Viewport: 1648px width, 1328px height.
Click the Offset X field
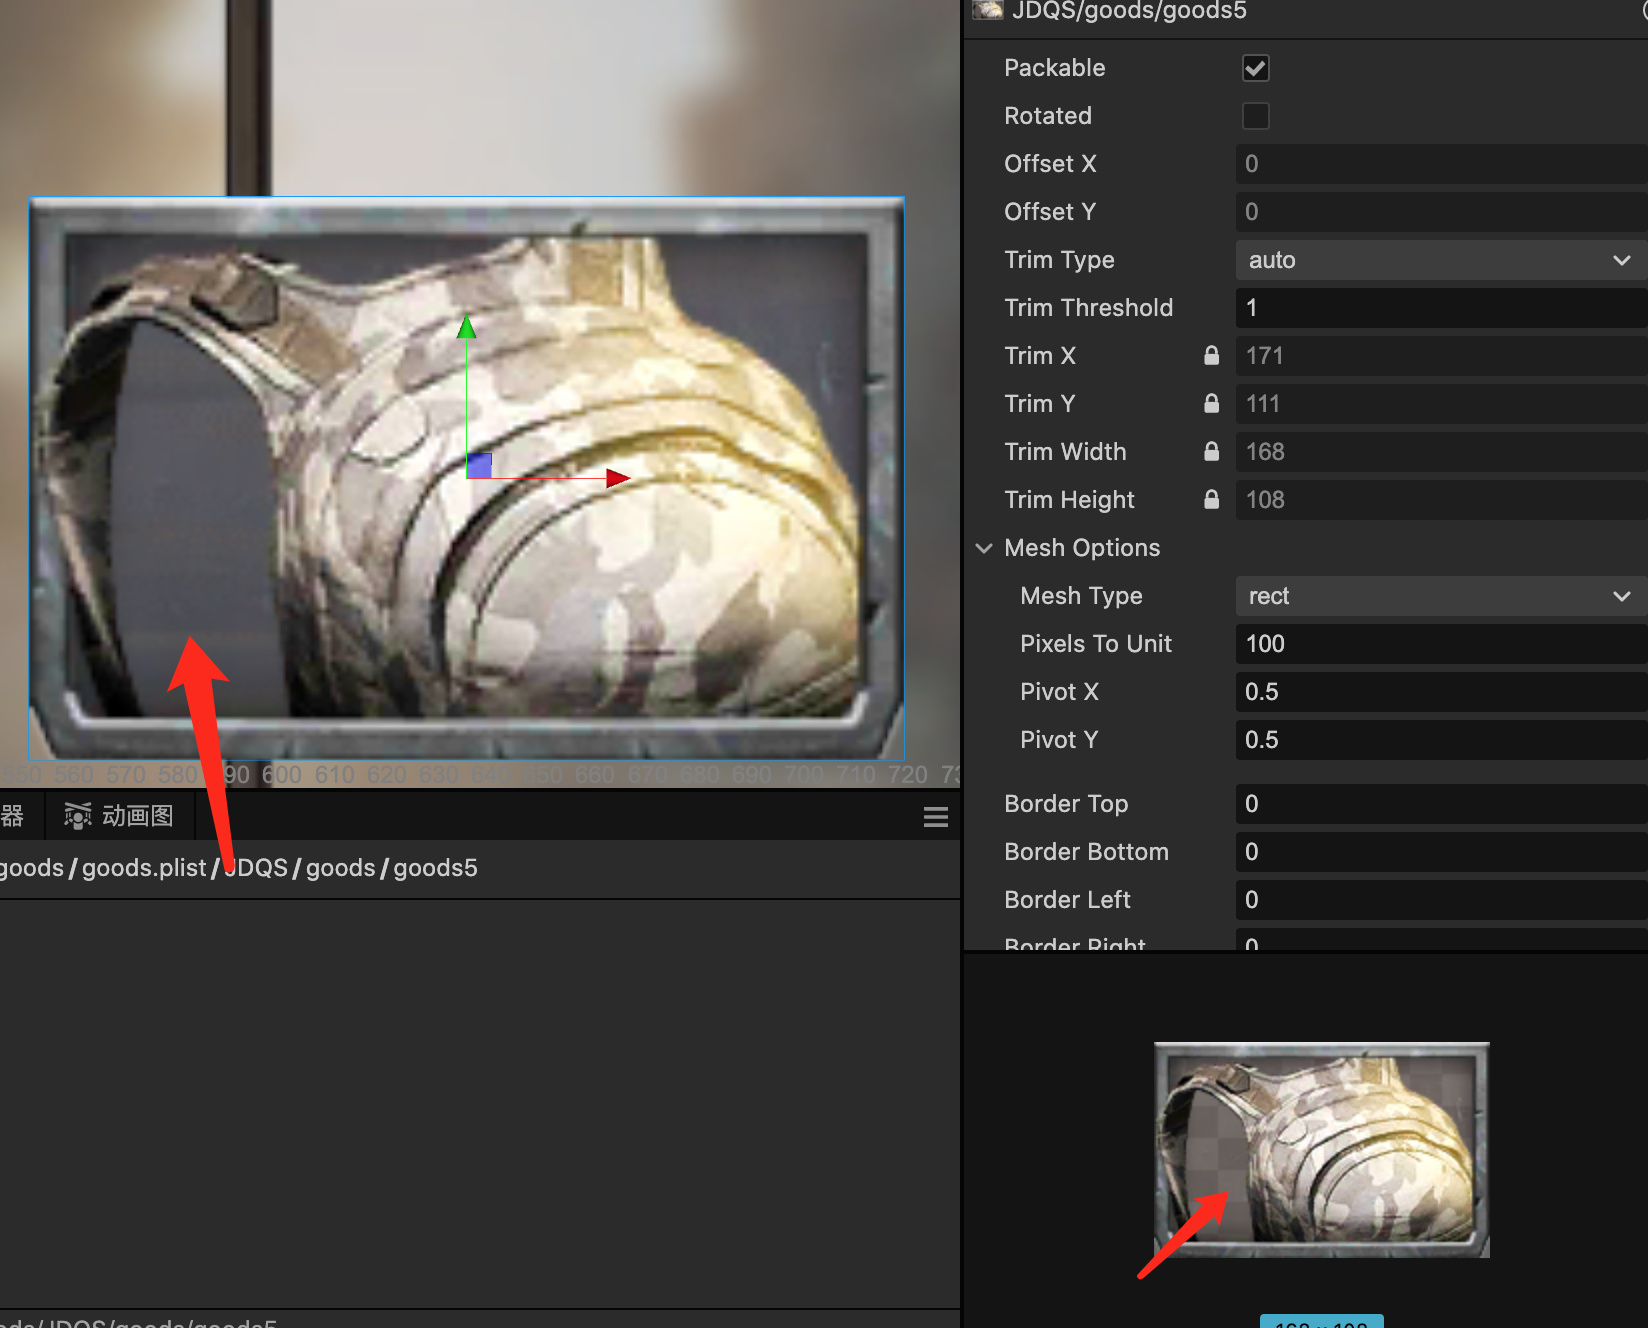(1441, 164)
